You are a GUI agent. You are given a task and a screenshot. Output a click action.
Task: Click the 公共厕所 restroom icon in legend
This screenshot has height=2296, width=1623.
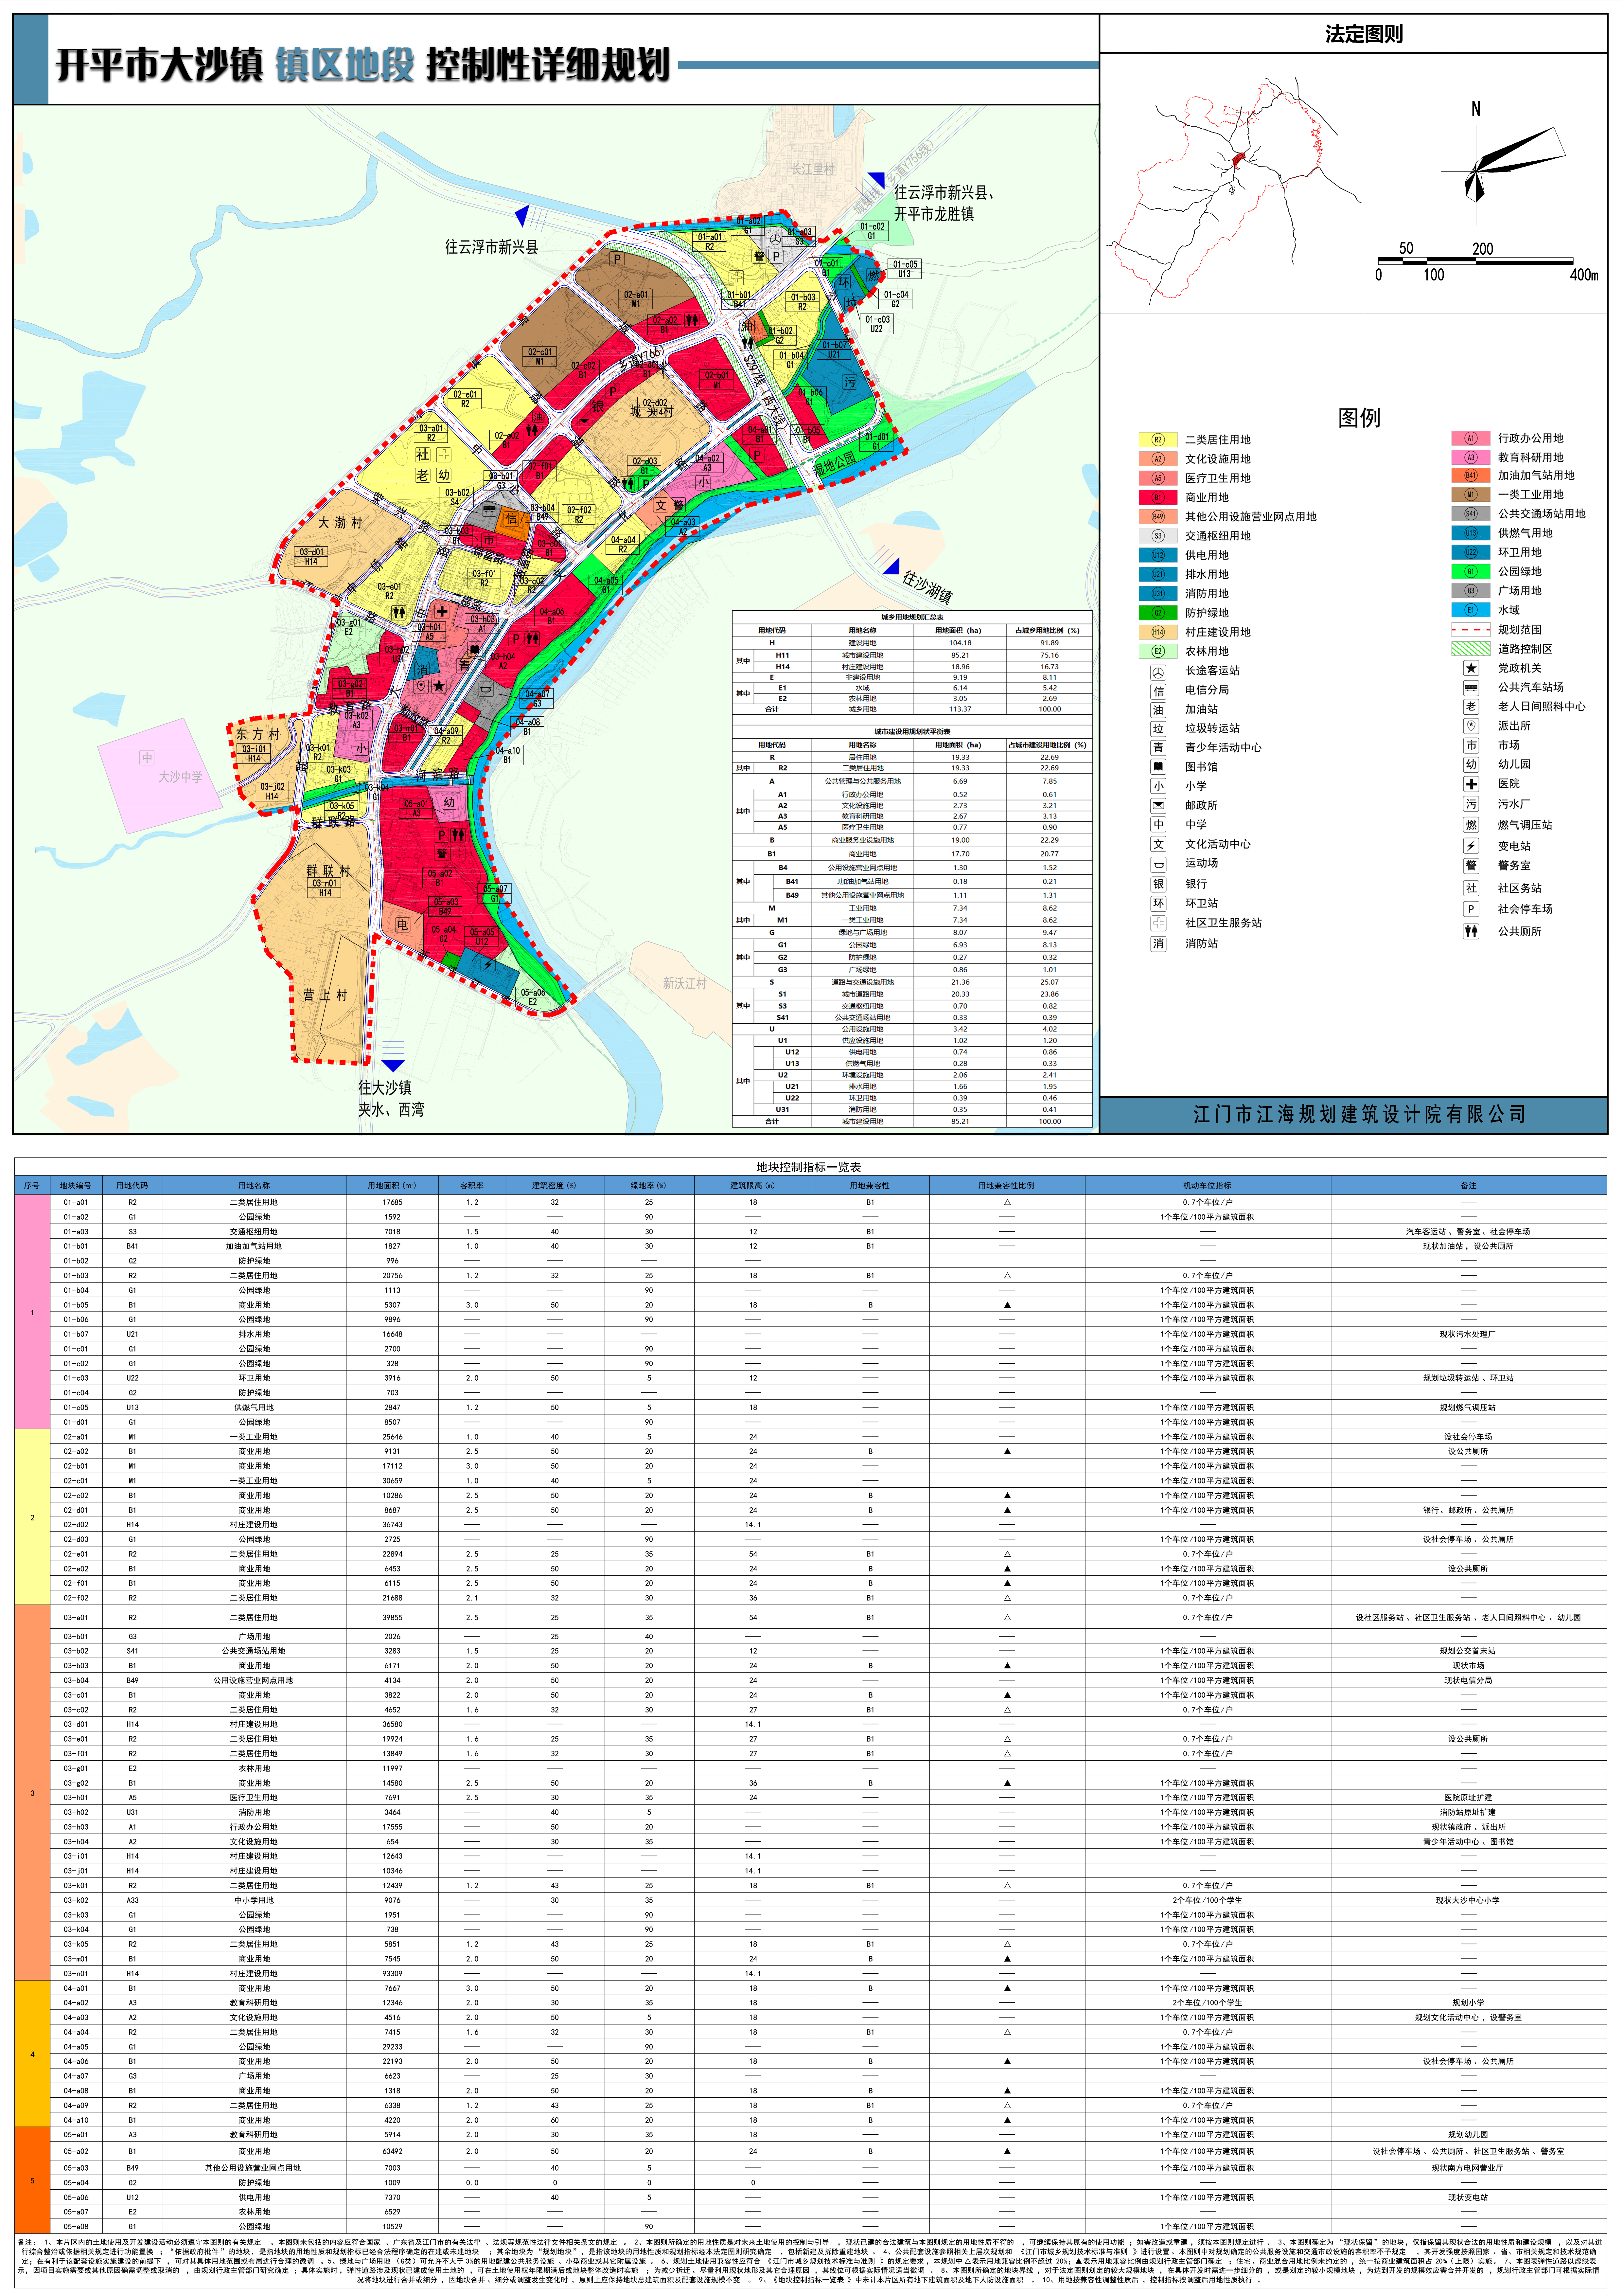click(1471, 931)
